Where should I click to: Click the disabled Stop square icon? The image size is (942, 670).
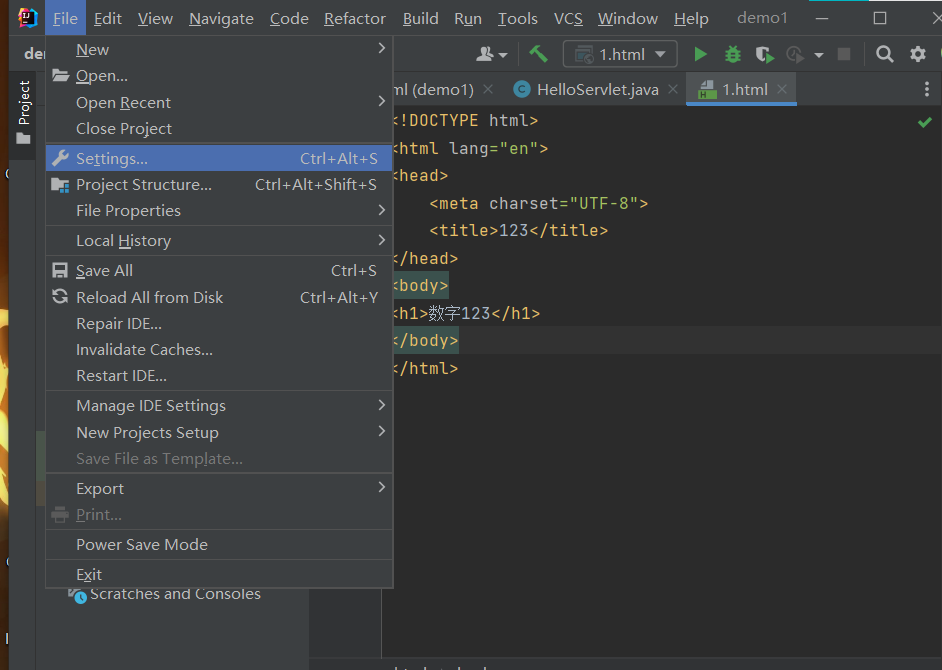[844, 54]
